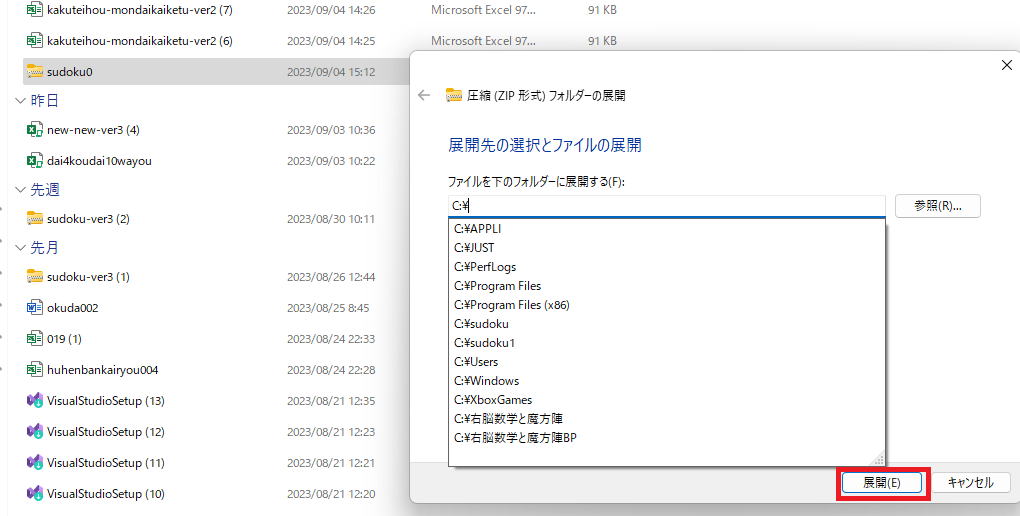Image resolution: width=1020 pixels, height=516 pixels.
Task: Click the Excel icon of kakuteihou-mondaikaiketu-ver2 (6)
Action: [34, 40]
